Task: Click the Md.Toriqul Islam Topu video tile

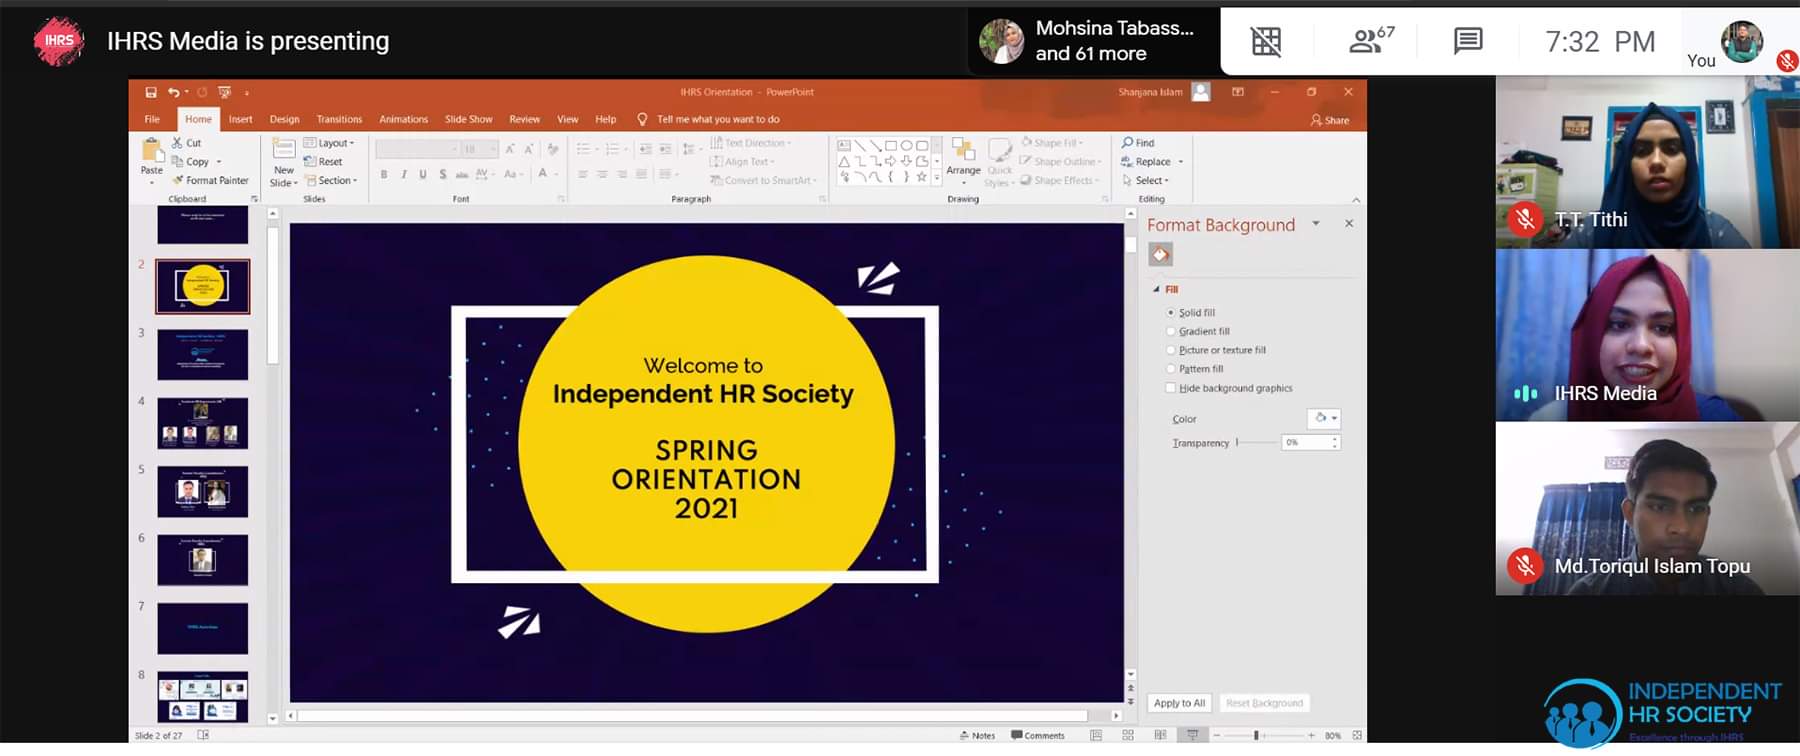Action: [x=1647, y=509]
